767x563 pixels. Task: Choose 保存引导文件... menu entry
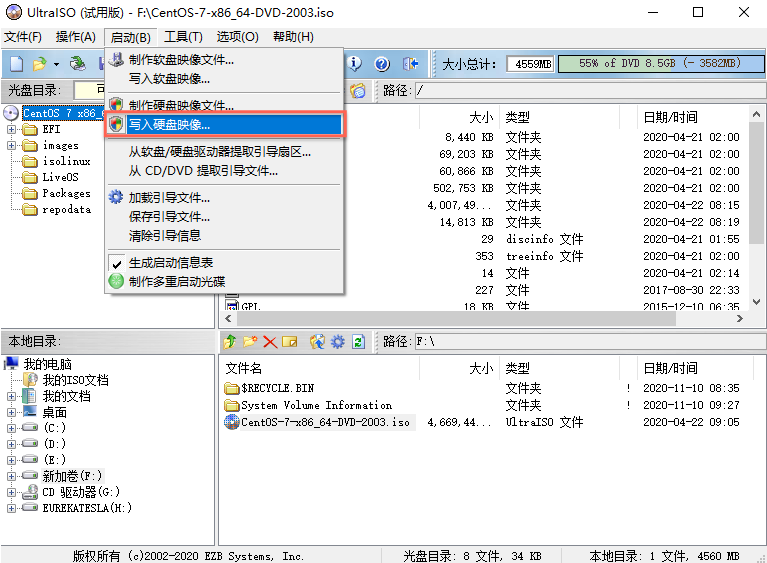point(225,217)
